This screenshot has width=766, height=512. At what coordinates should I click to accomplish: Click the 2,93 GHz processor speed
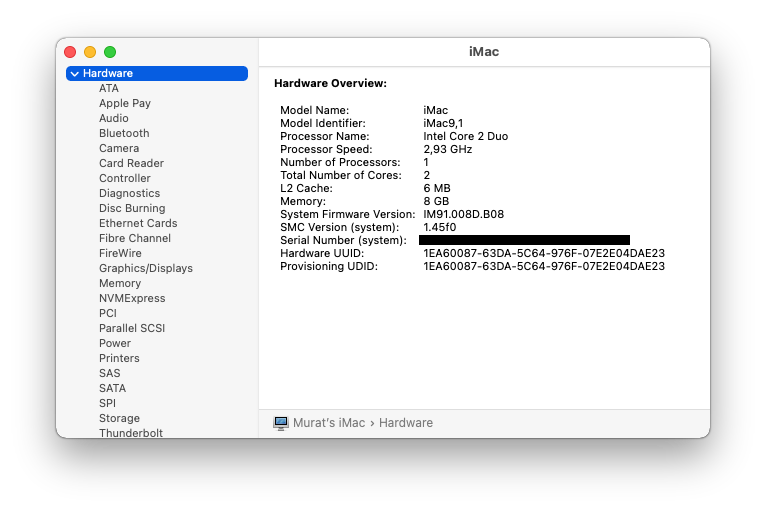click(447, 149)
